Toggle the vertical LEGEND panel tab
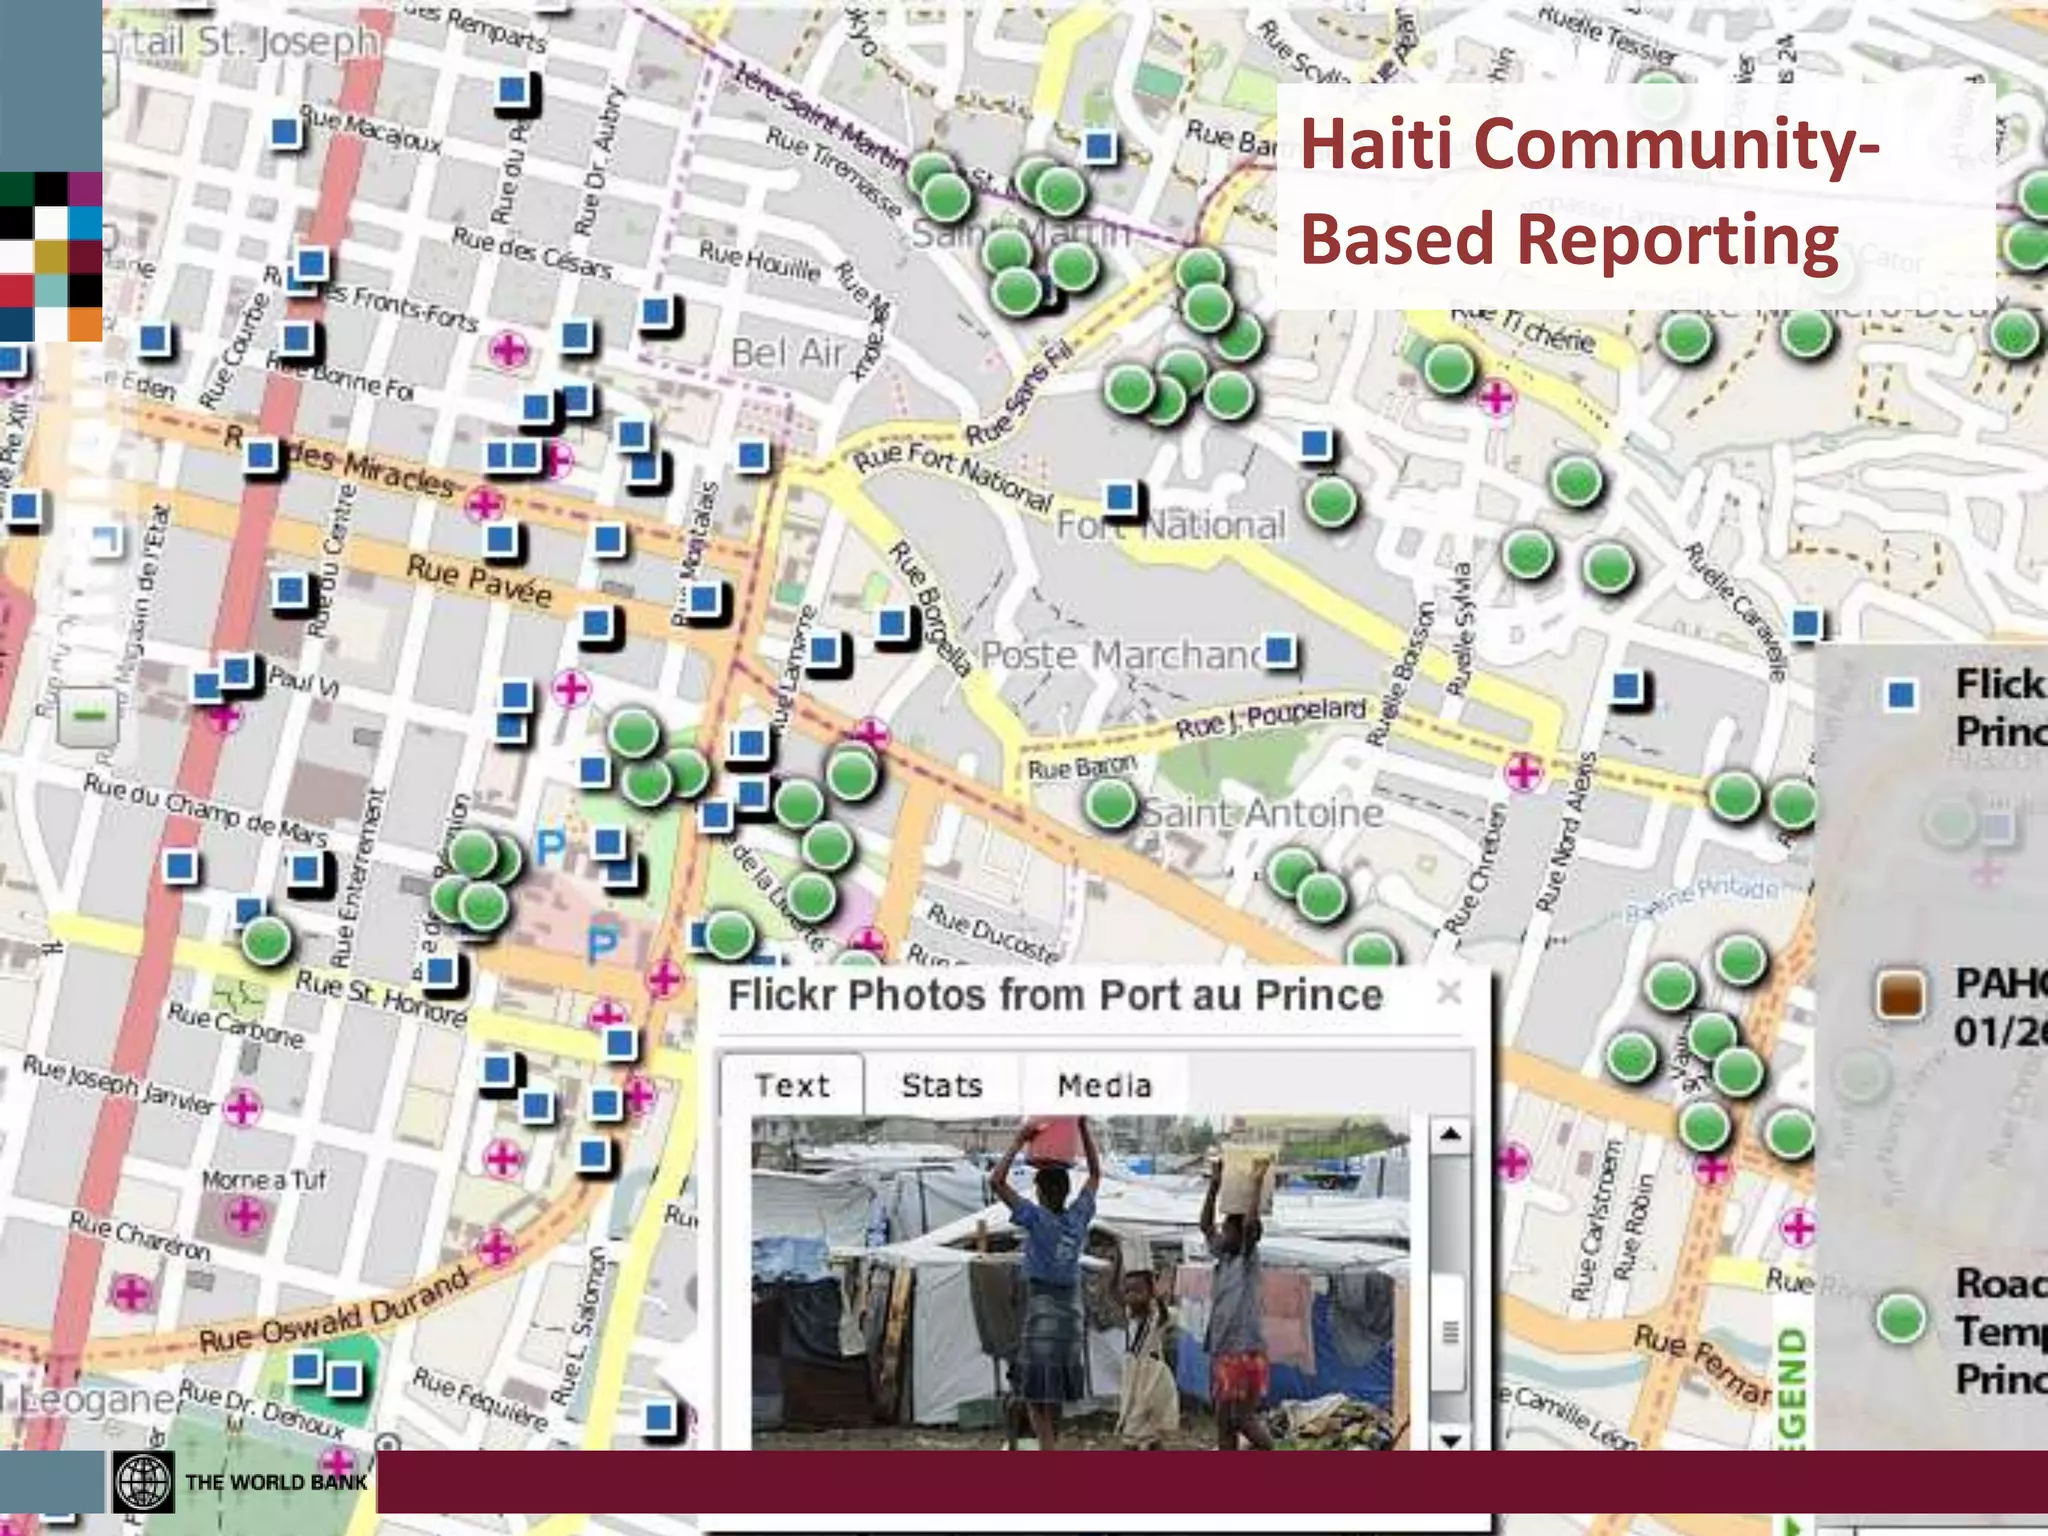This screenshot has height=1536, width=2048. coord(1790,1388)
